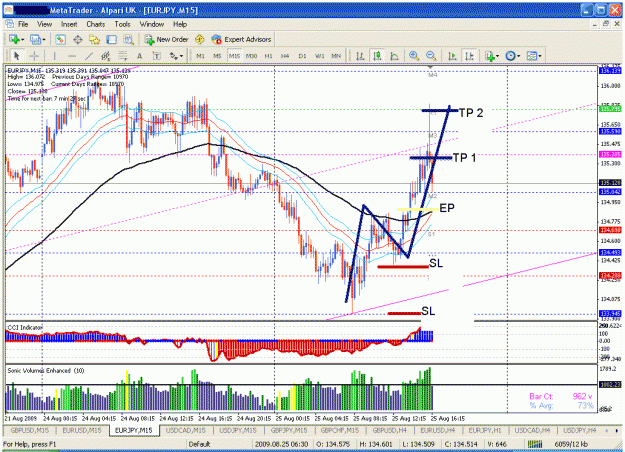Switch chart to H4 timeframe
Viewport: 625px width, 452px height.
point(285,56)
